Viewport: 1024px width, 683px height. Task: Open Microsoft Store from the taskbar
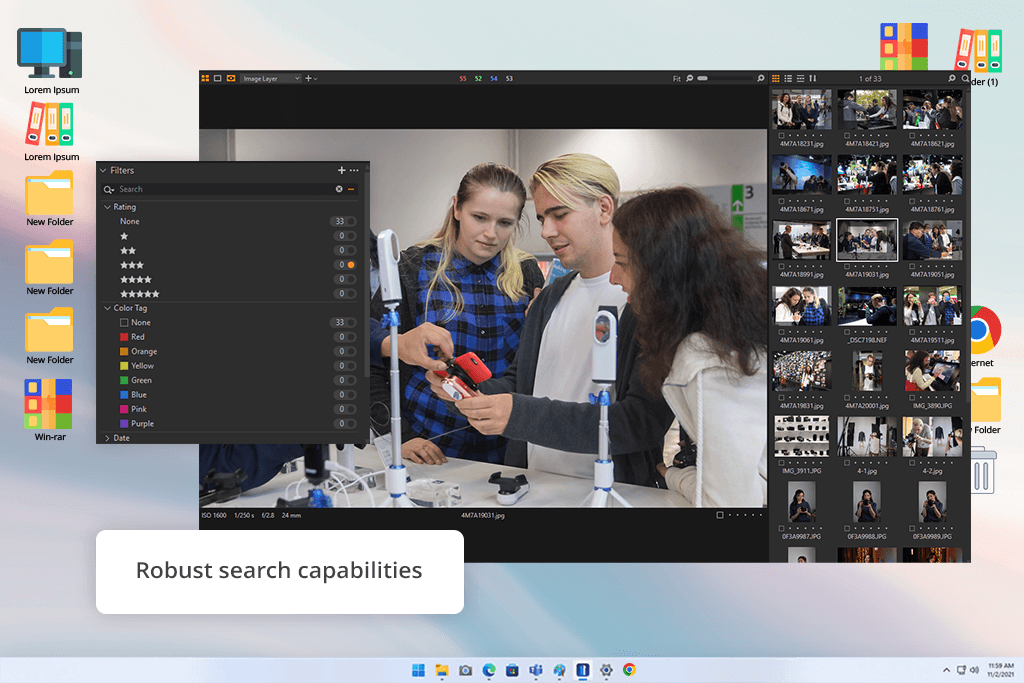(512, 670)
